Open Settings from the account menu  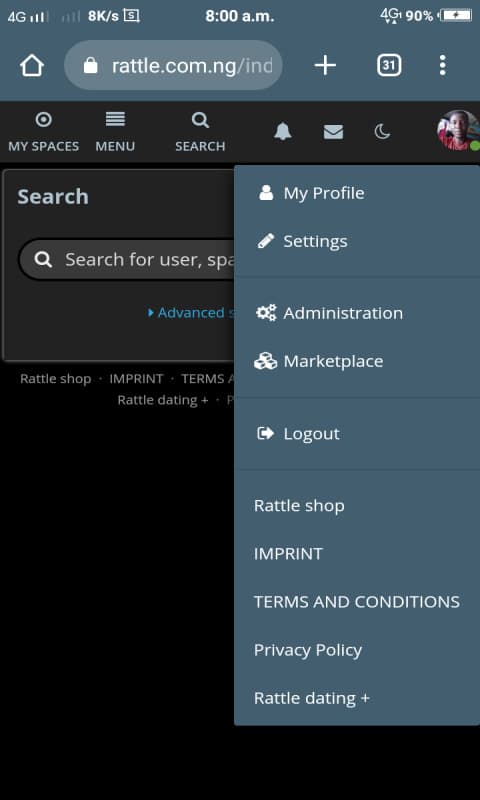pos(357,241)
